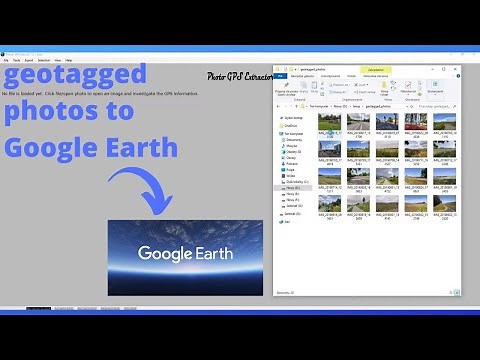Open Właściwości properties in the ribbon
The image size is (480, 360).
(x=408, y=88)
